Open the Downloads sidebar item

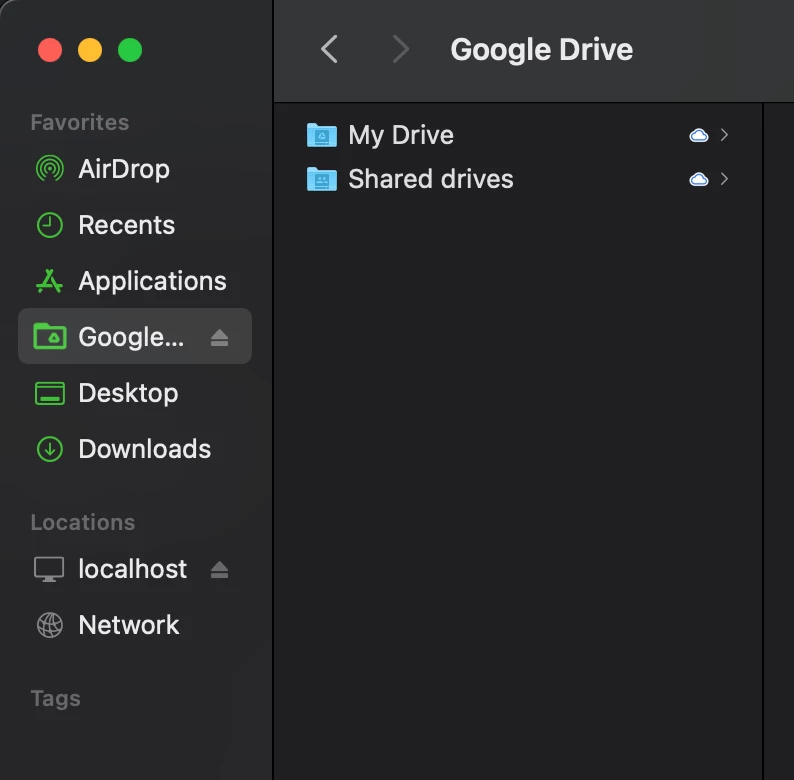coord(135,449)
